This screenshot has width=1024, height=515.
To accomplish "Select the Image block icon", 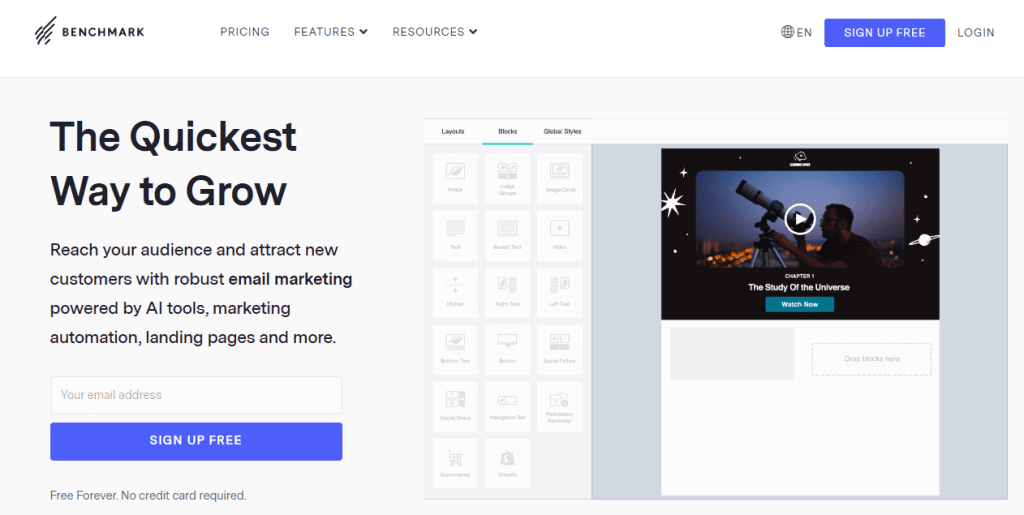I will [455, 172].
